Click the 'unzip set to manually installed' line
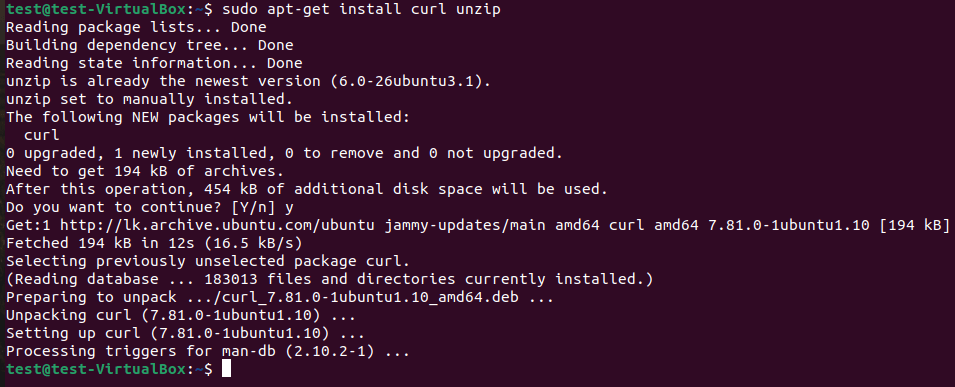955x387 pixels. 149,99
